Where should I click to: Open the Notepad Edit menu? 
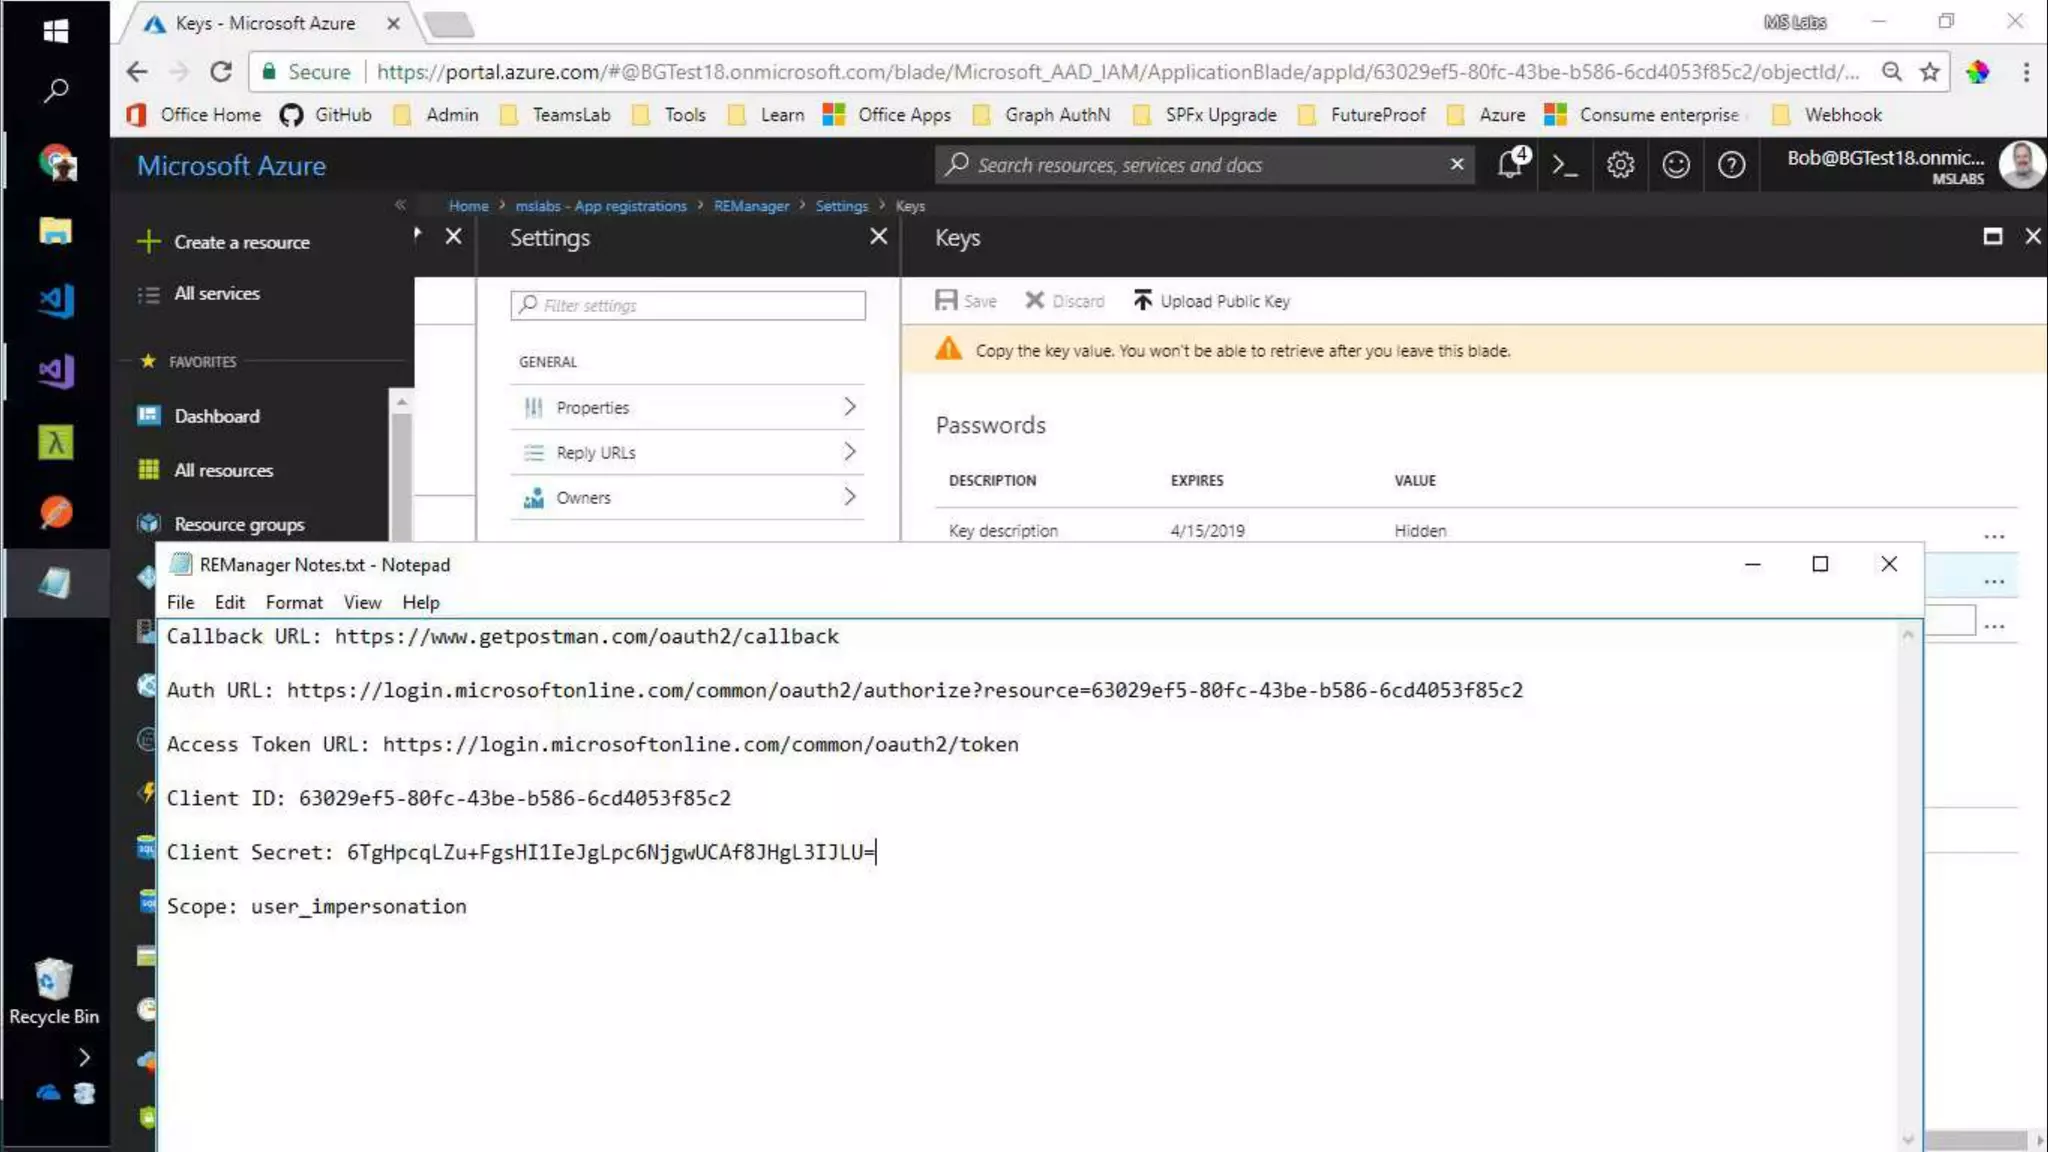[229, 602]
